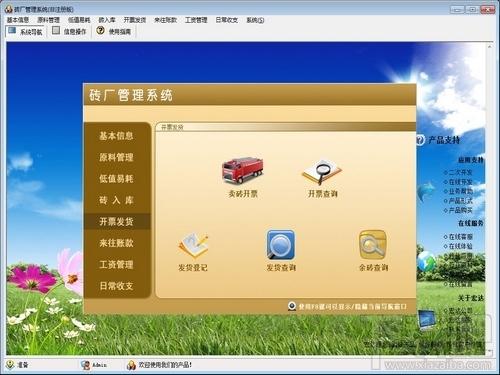Viewport: 500px width, 375px height.
Task: Open the 发货登记 notepad icon
Action: click(193, 246)
